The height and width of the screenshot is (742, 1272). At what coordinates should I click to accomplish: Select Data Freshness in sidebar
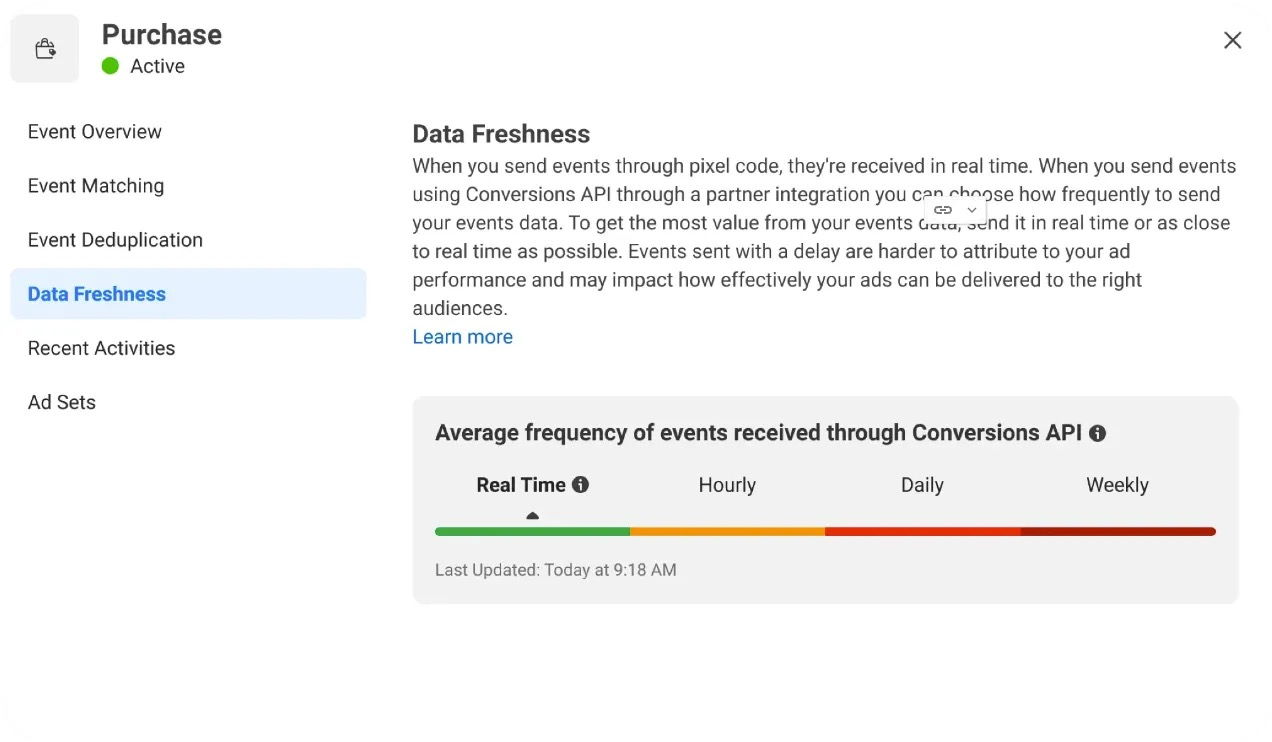tap(188, 294)
